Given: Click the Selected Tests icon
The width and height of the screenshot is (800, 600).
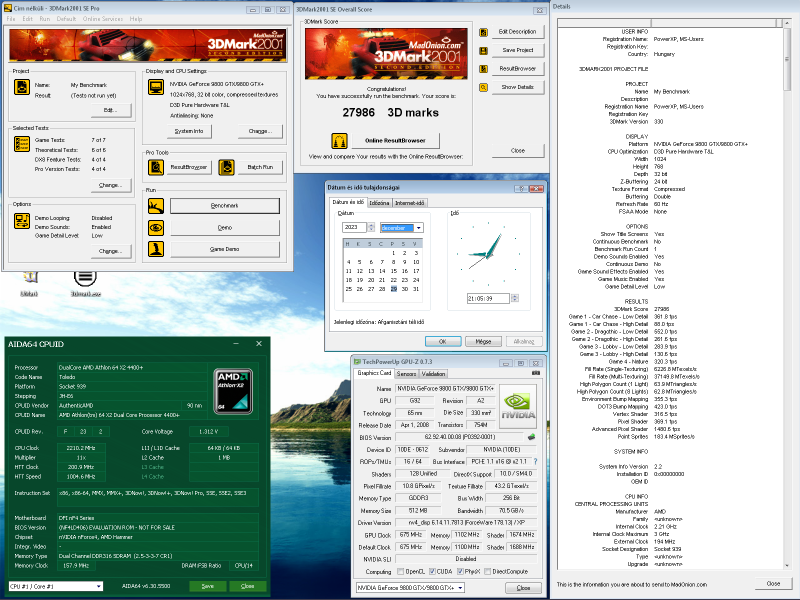Looking at the screenshot, I should tap(21, 144).
